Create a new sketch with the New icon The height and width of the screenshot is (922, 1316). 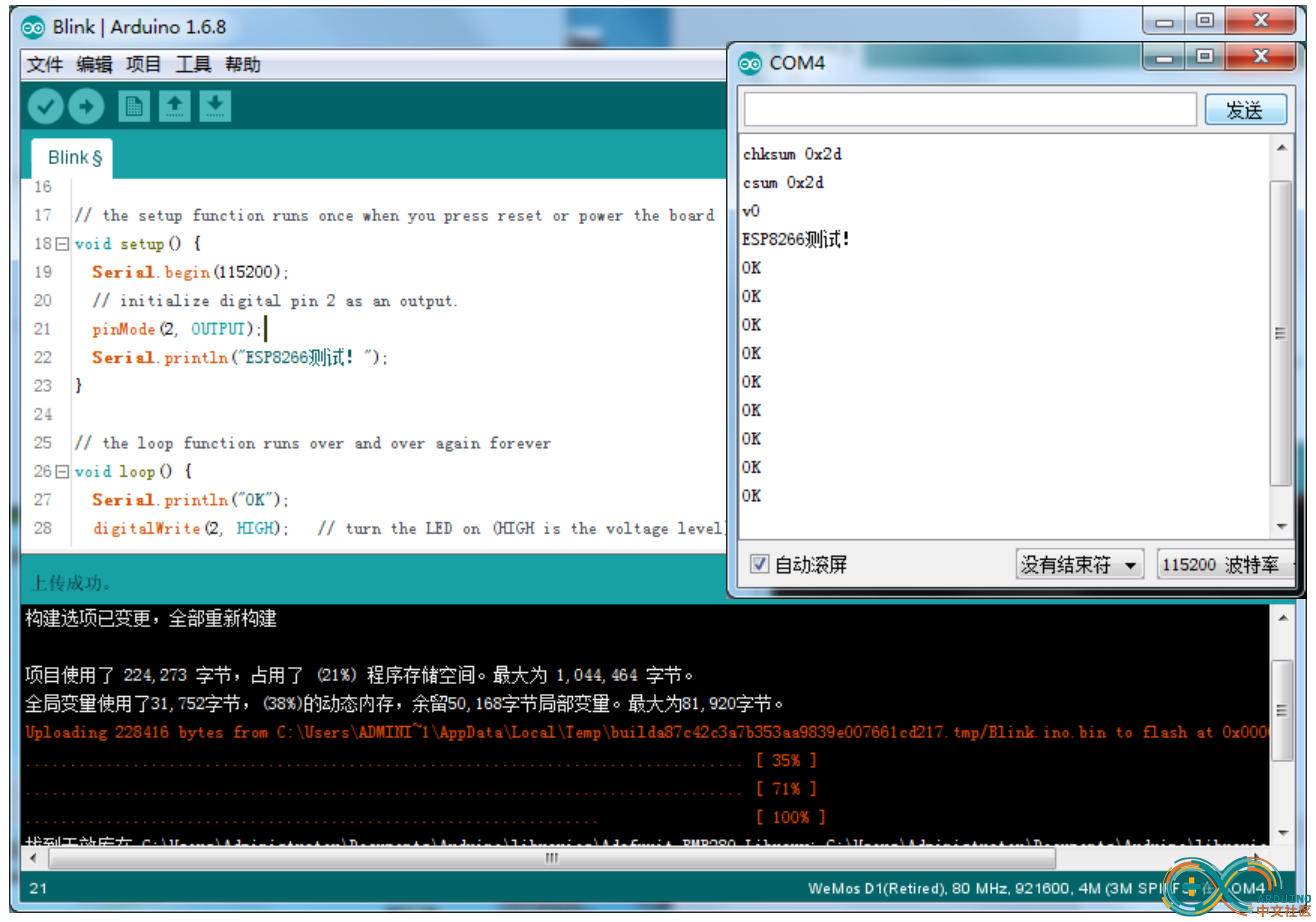134,106
